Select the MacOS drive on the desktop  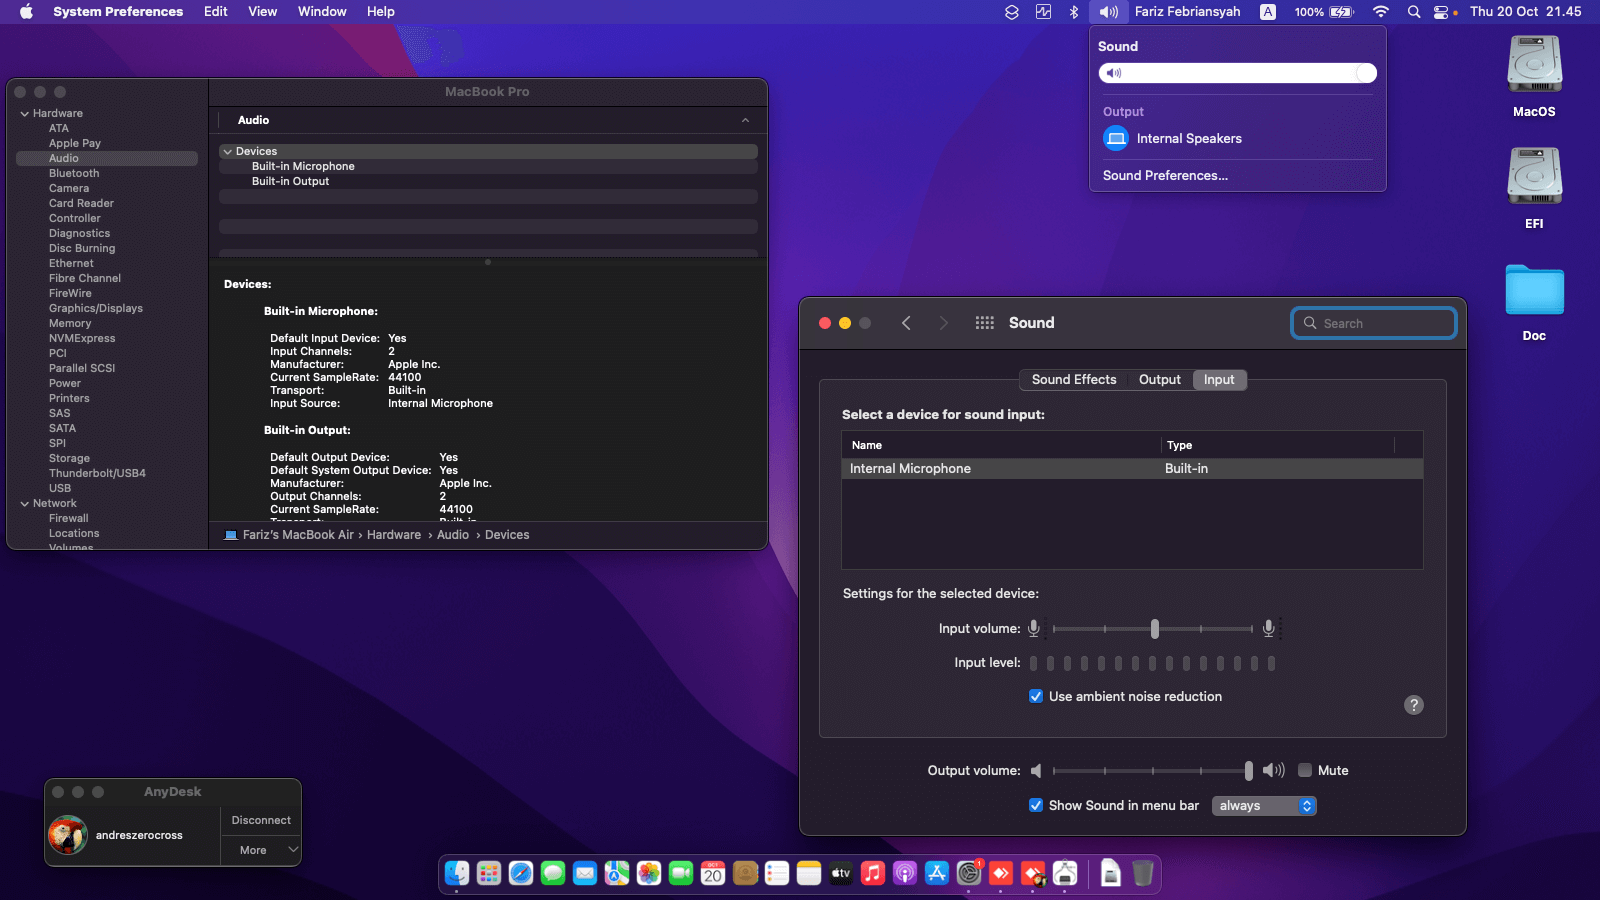click(x=1534, y=76)
